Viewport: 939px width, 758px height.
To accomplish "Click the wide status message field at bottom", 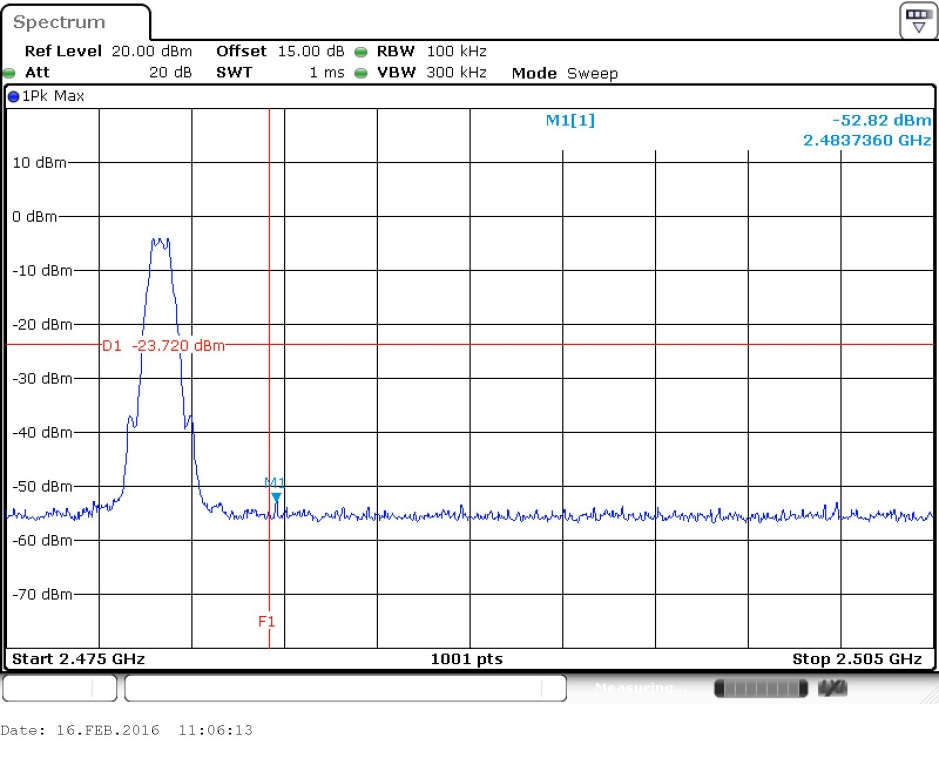I will click(346, 688).
